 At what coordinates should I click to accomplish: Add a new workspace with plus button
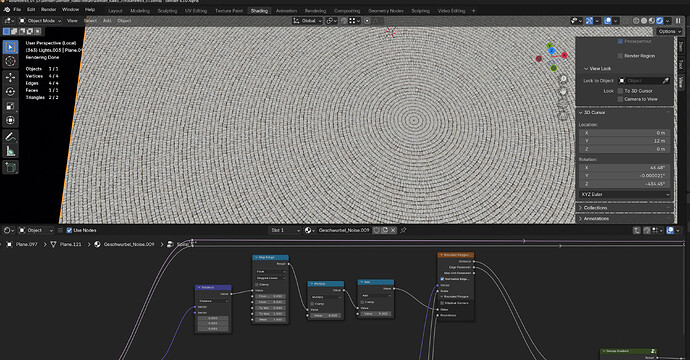[x=473, y=11]
